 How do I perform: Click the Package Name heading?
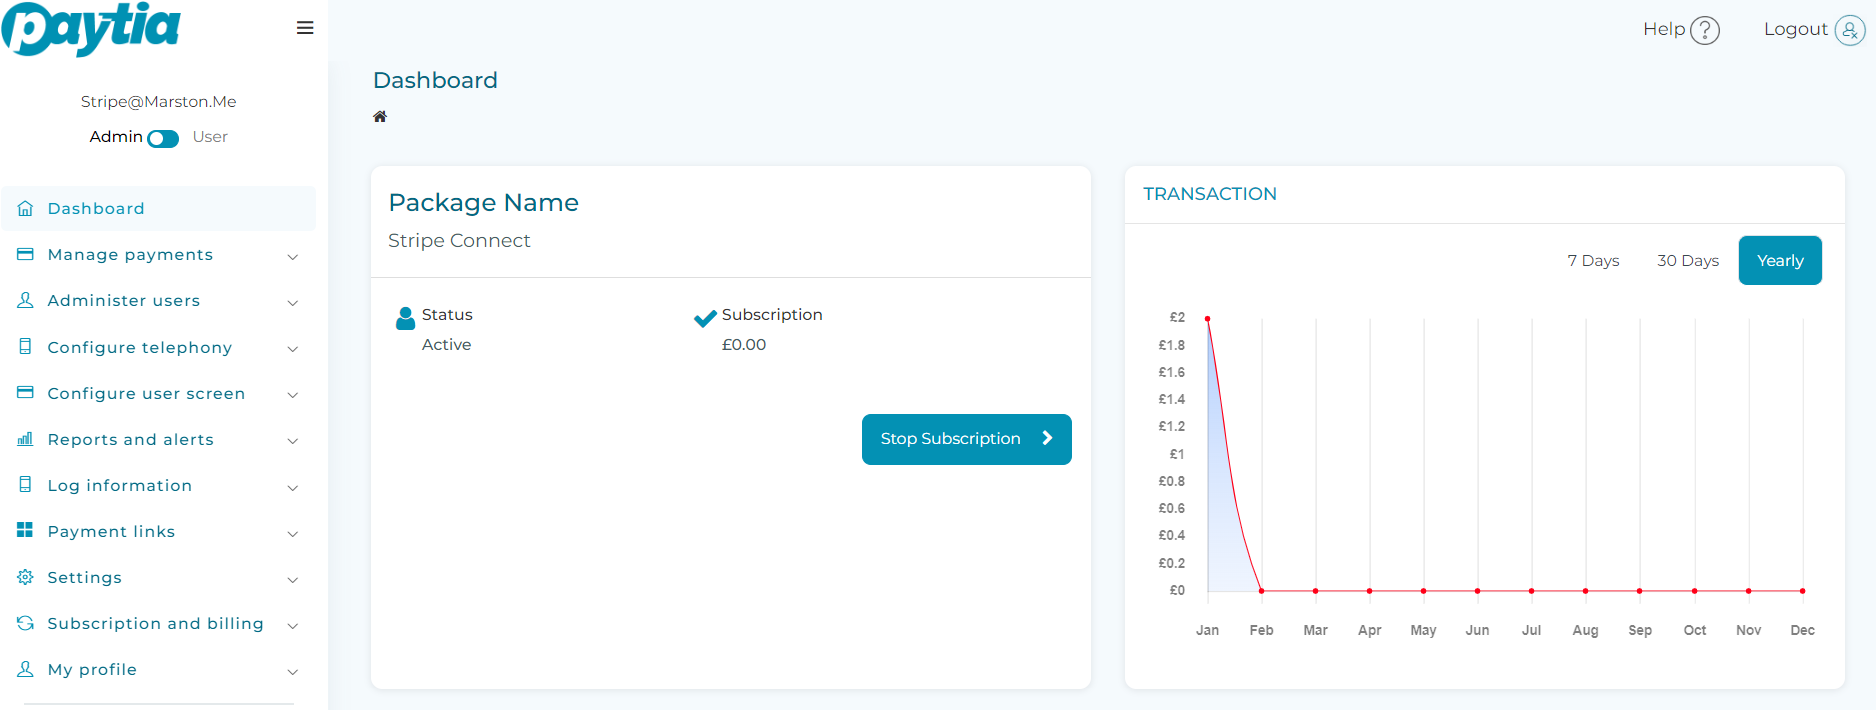484,203
